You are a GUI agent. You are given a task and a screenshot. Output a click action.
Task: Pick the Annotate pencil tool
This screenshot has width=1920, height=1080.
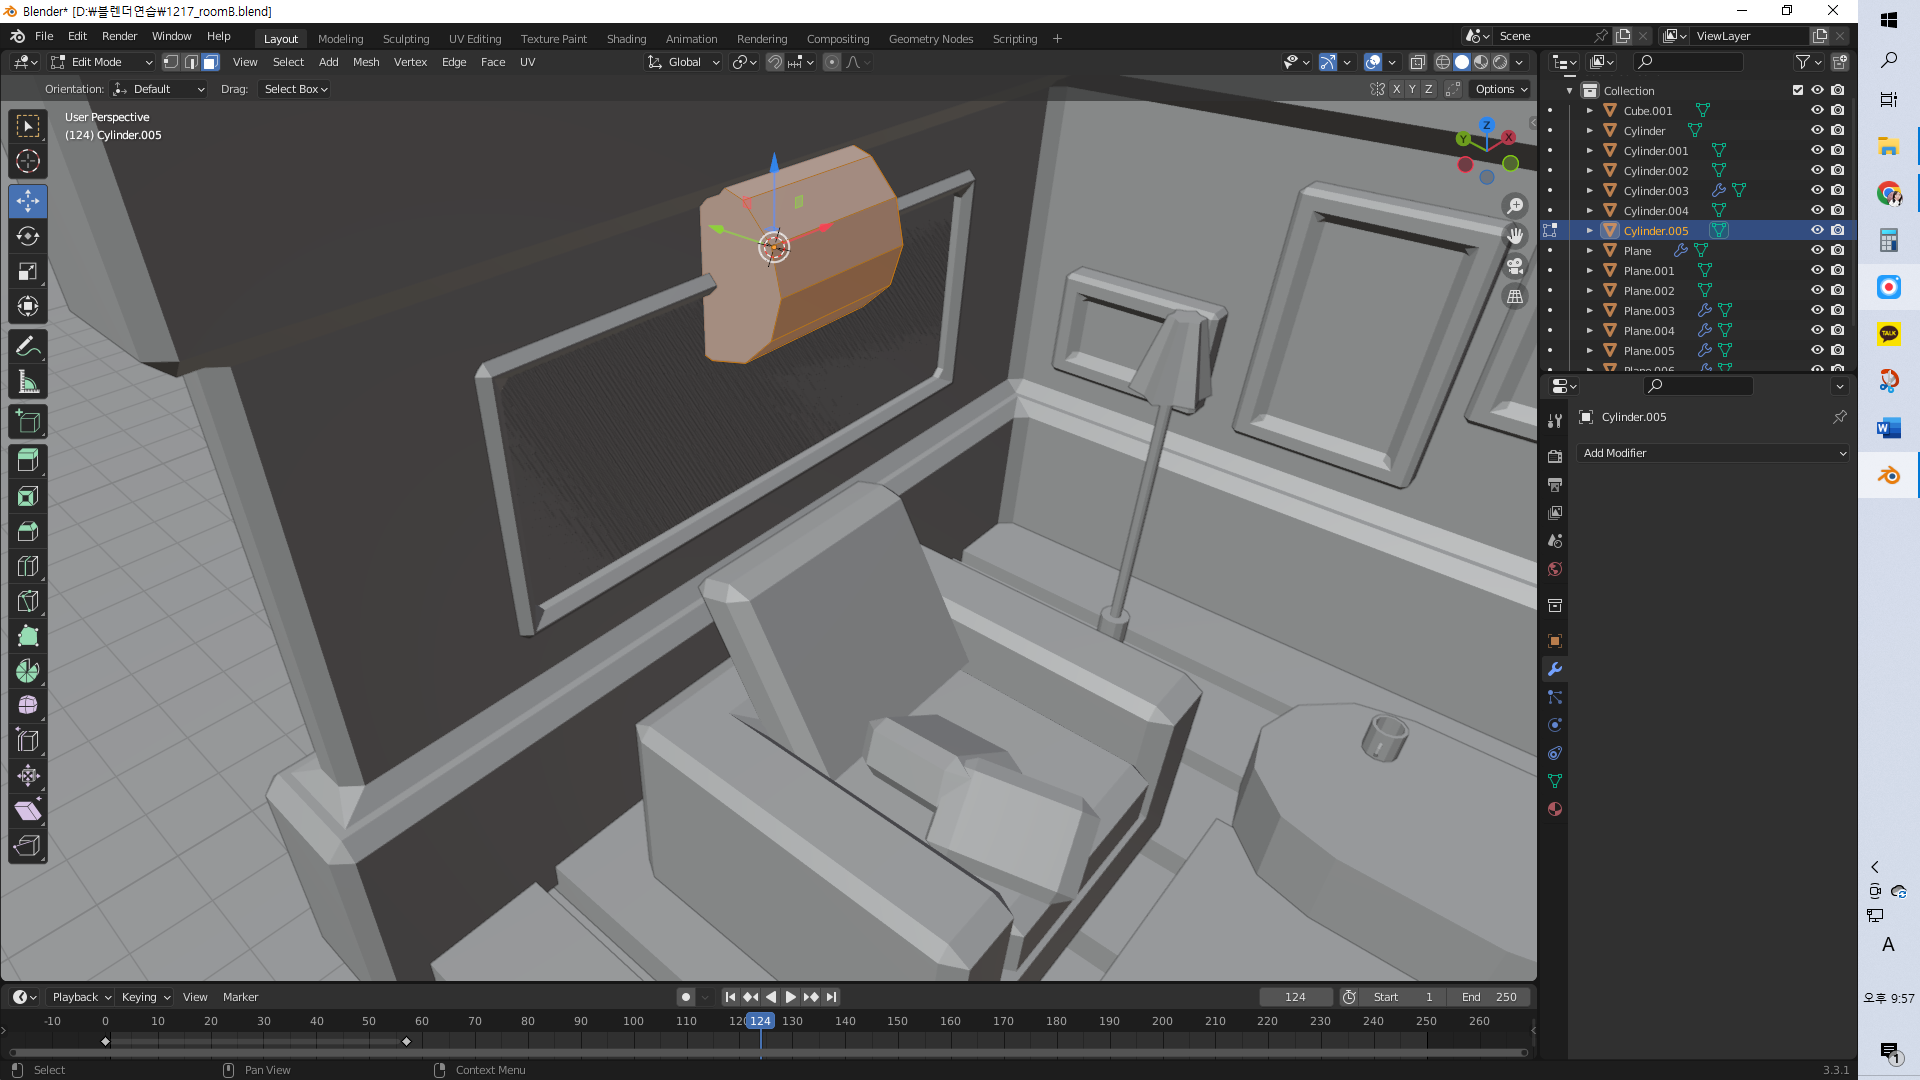28,347
